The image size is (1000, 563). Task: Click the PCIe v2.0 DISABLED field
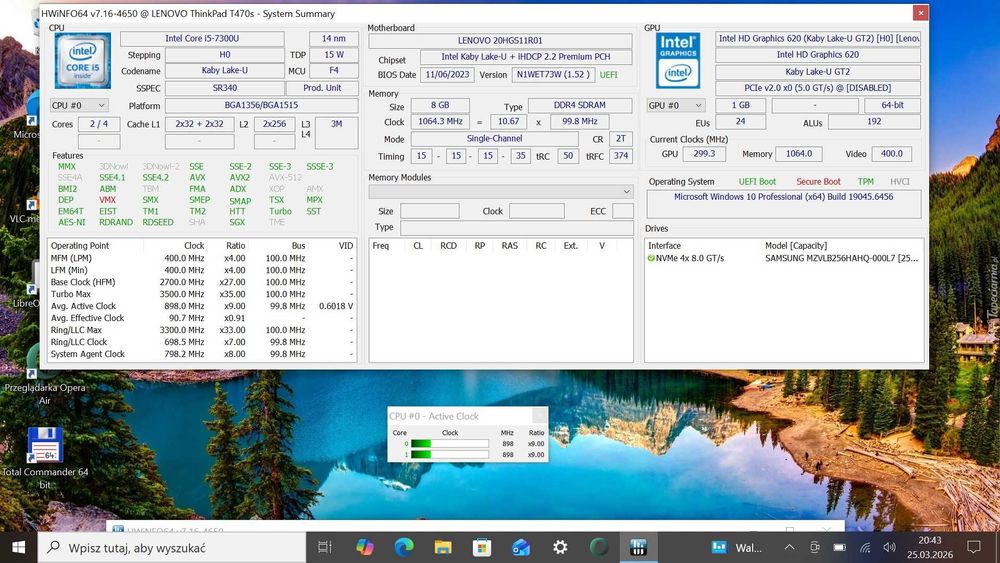click(818, 88)
